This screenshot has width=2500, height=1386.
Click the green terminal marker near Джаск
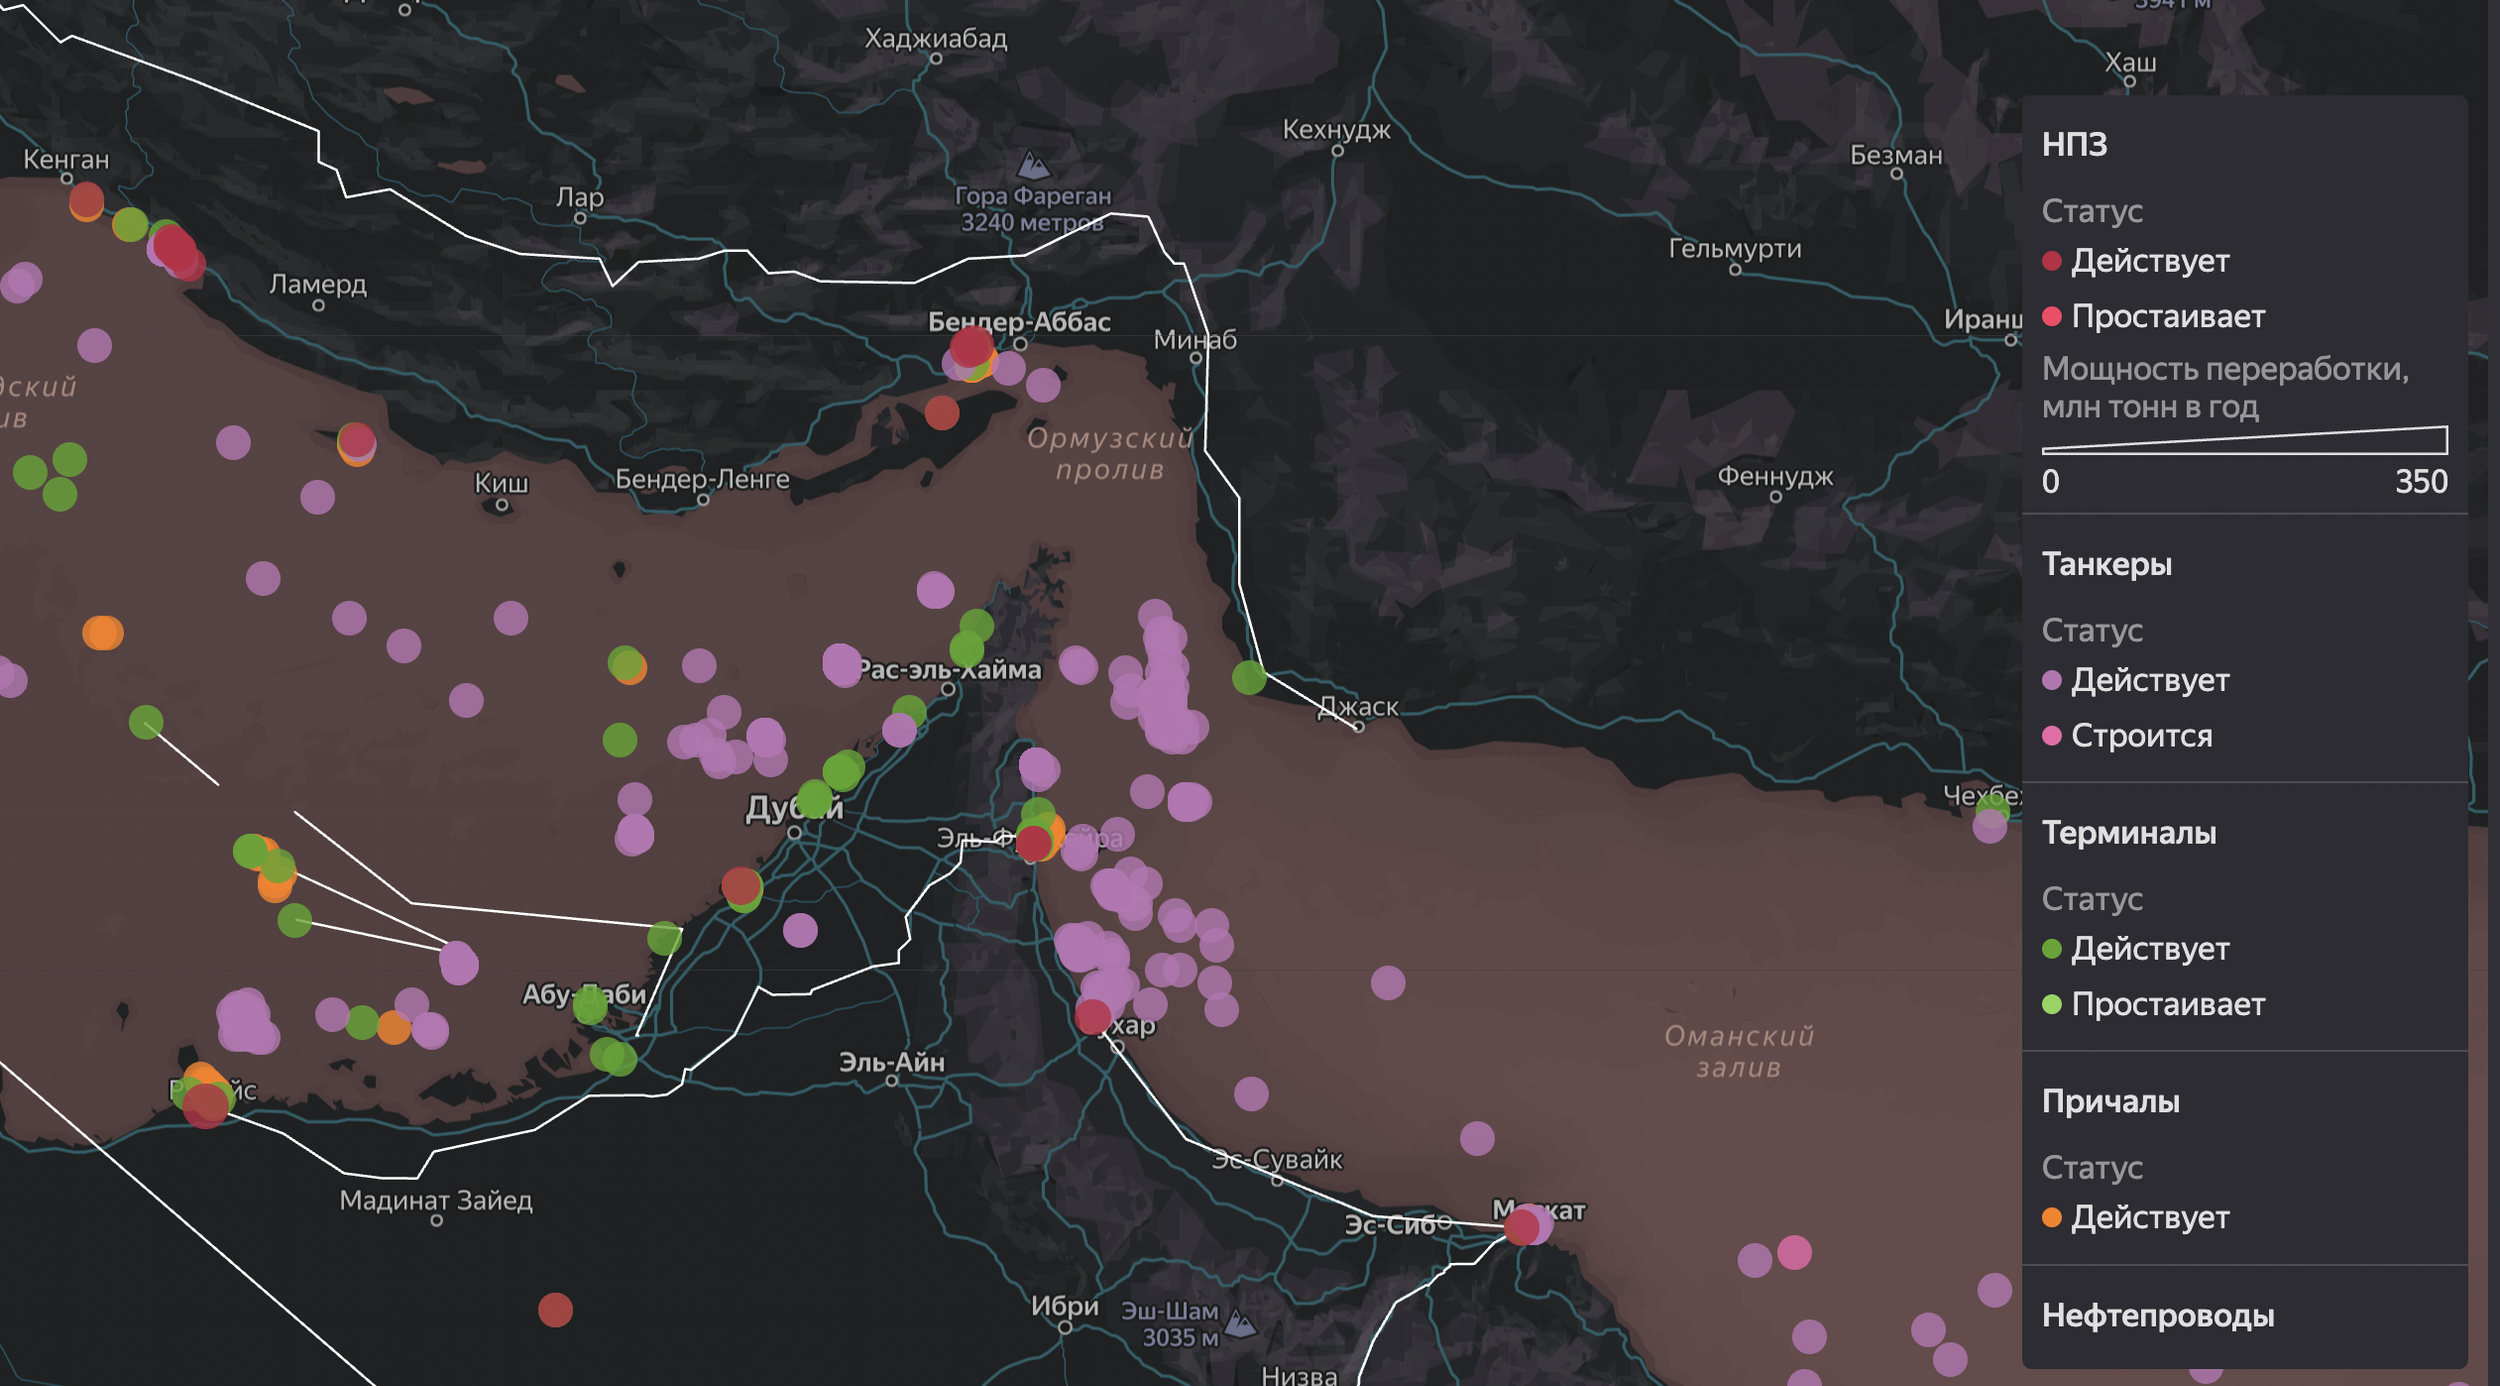1248,678
